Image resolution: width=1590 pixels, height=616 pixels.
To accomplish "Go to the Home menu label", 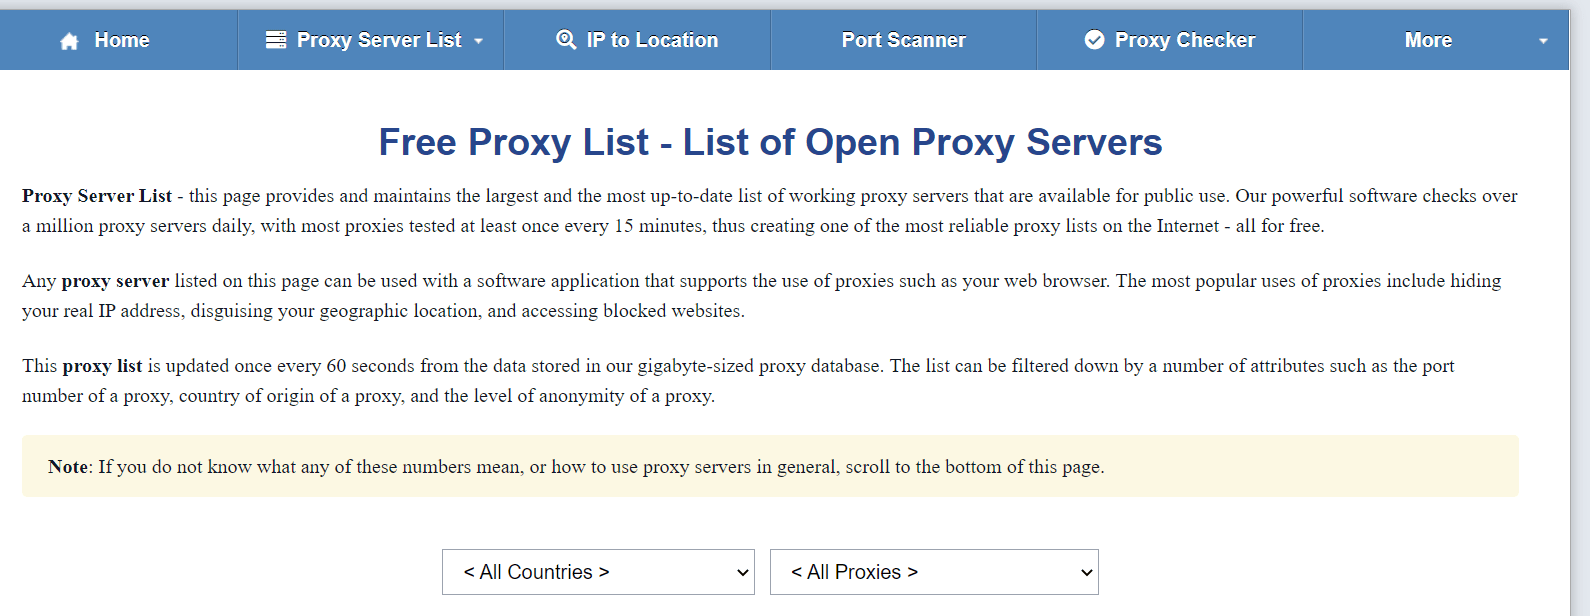I will (122, 40).
